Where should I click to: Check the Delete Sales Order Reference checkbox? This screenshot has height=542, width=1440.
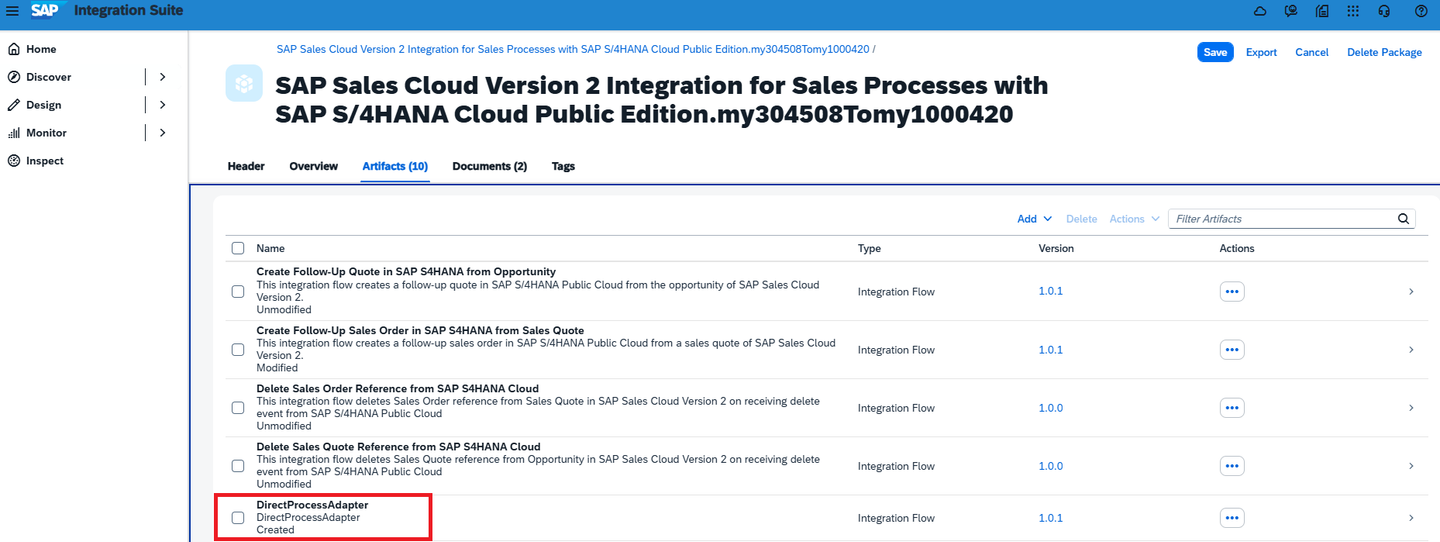coord(238,408)
